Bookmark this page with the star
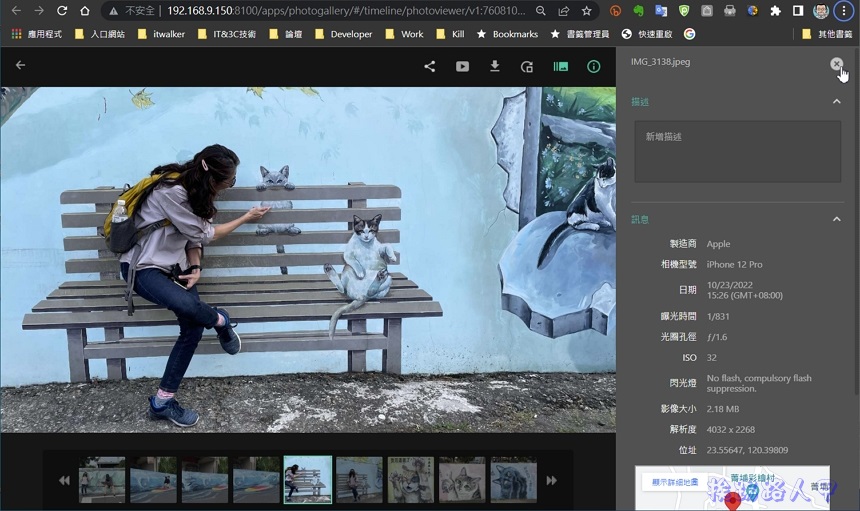Viewport: 860px width, 511px height. point(586,10)
